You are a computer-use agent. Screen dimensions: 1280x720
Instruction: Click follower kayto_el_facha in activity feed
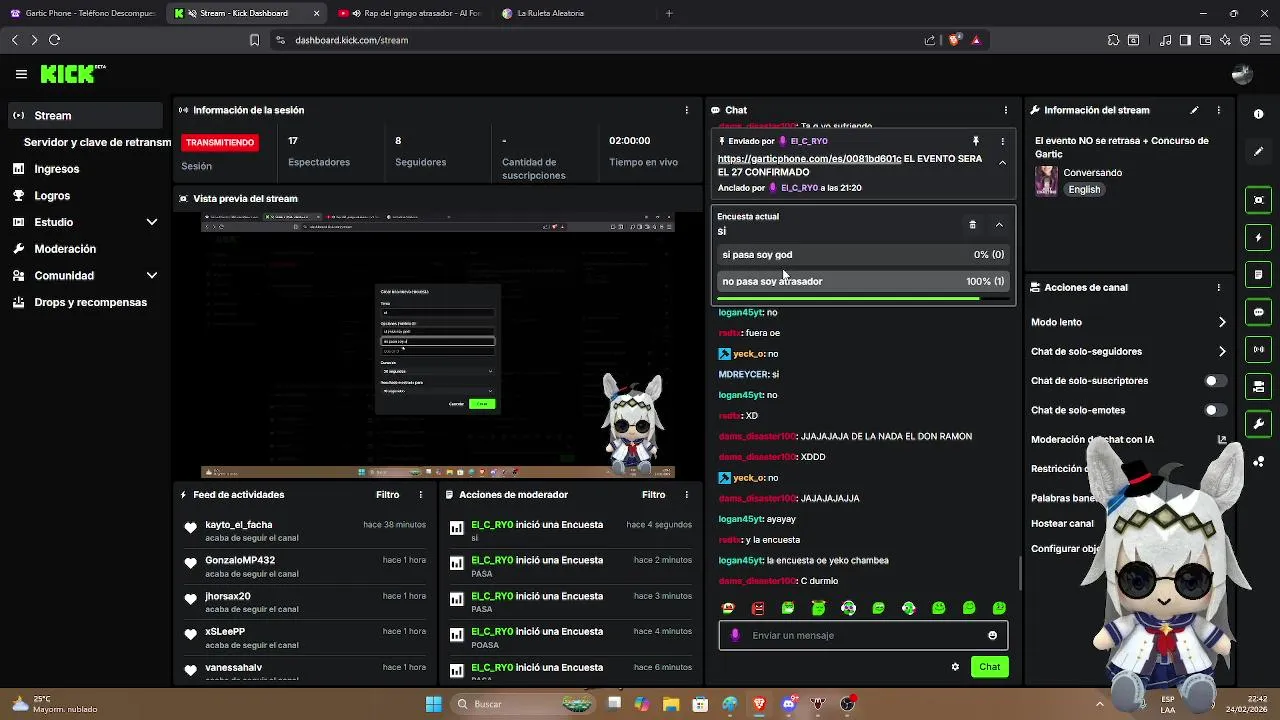point(238,525)
